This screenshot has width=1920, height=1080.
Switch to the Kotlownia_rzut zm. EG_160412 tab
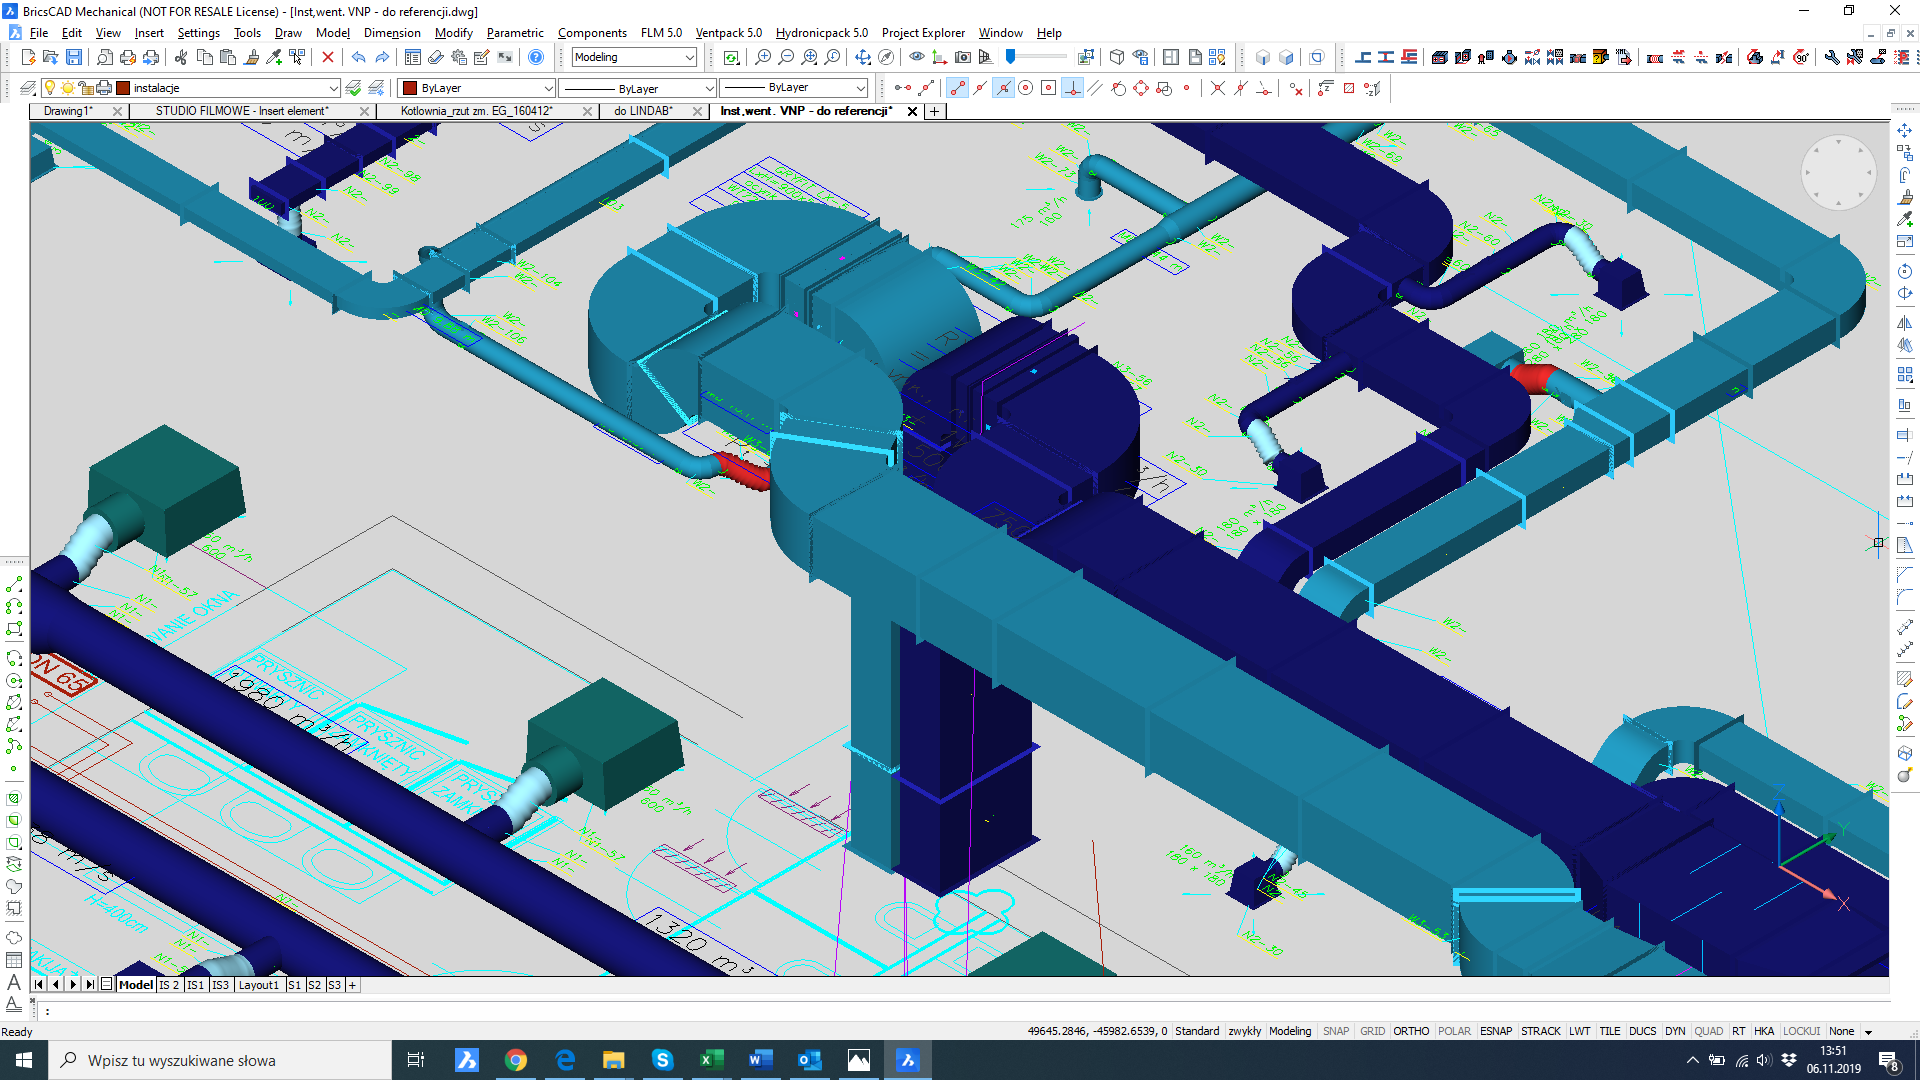pyautogui.click(x=476, y=111)
